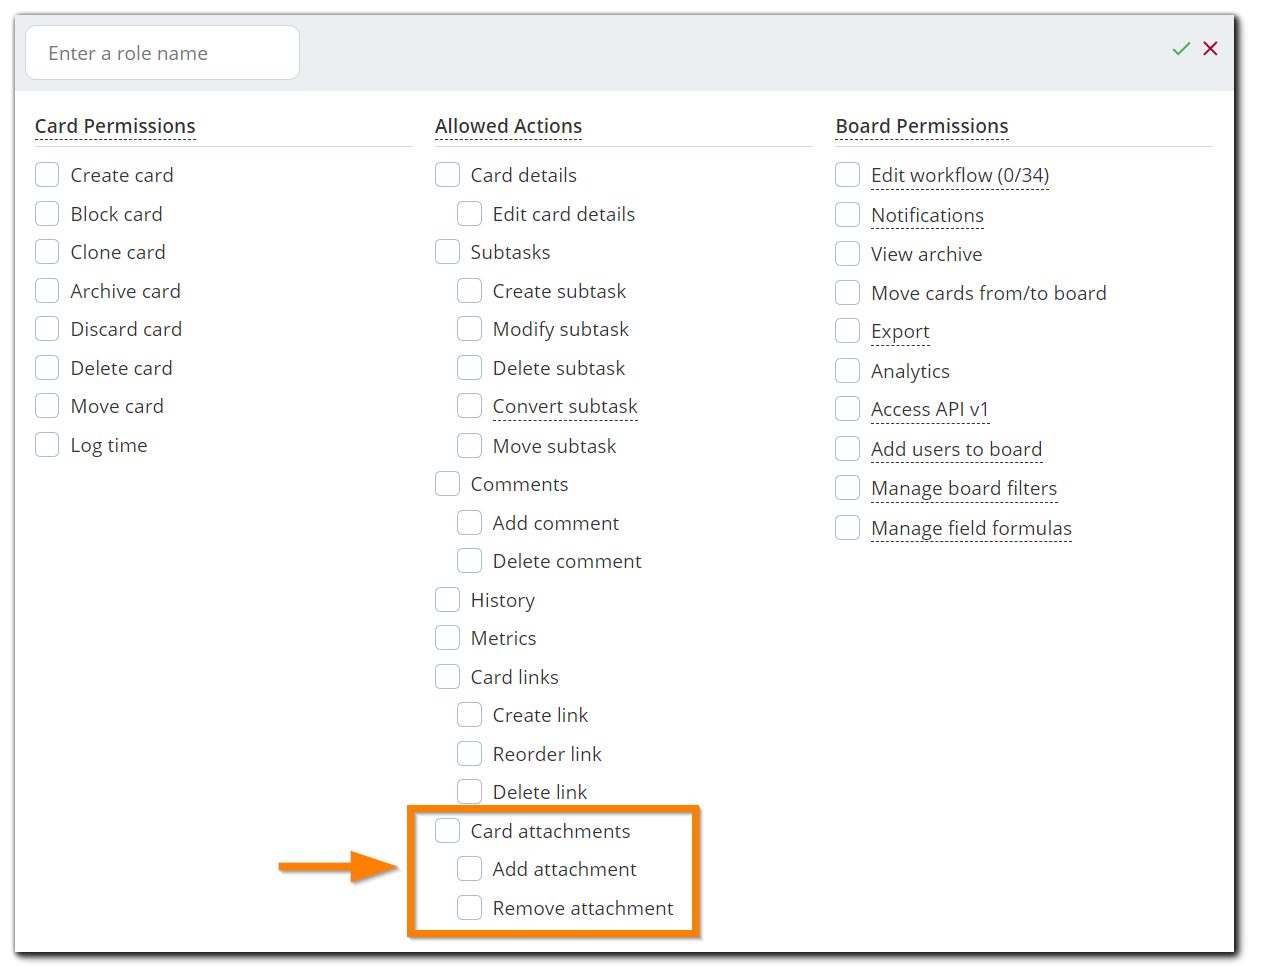Check the Card attachments permission

tap(447, 830)
